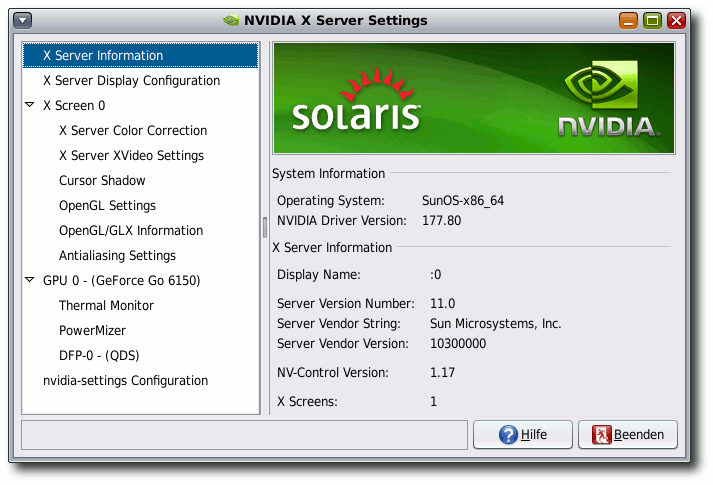
Task: Open X Server XVideo Settings
Action: point(131,155)
